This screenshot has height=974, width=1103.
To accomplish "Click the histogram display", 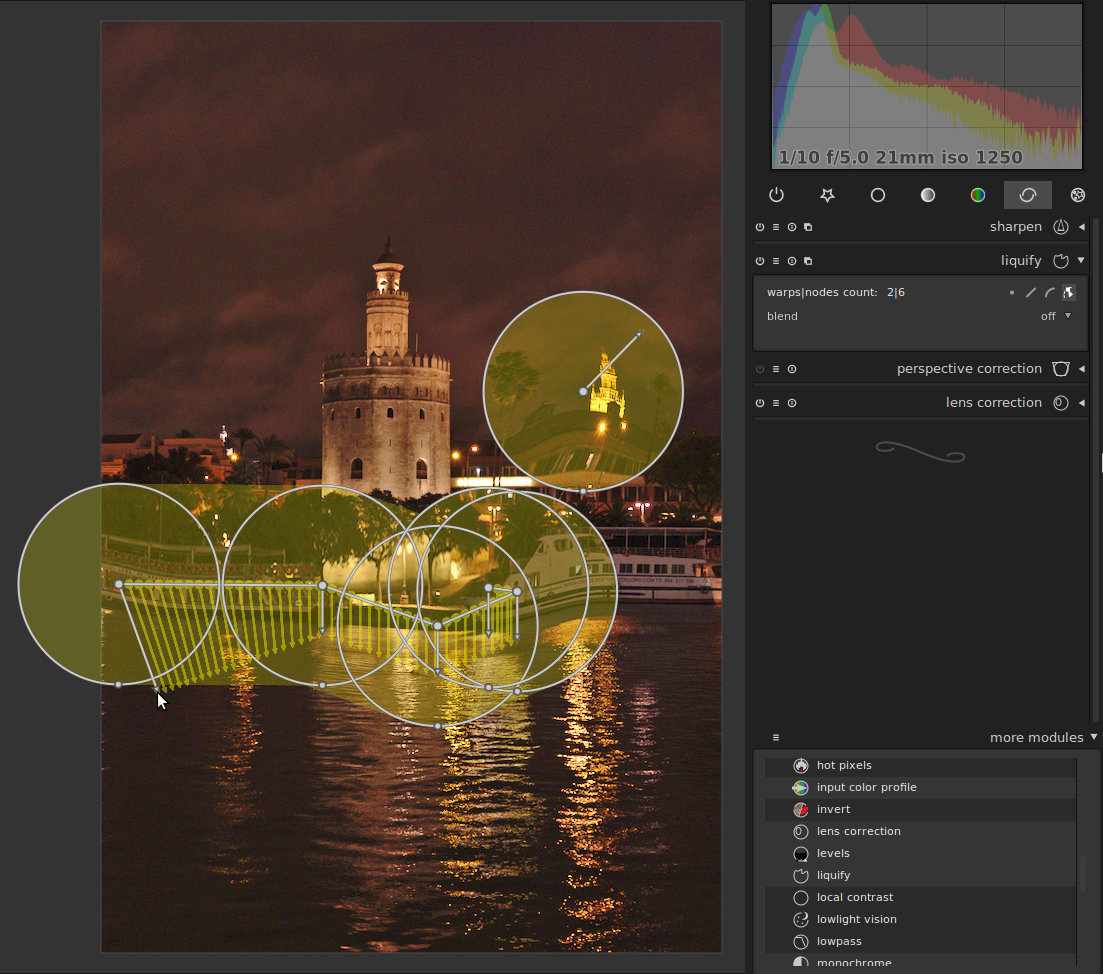I will pos(927,86).
